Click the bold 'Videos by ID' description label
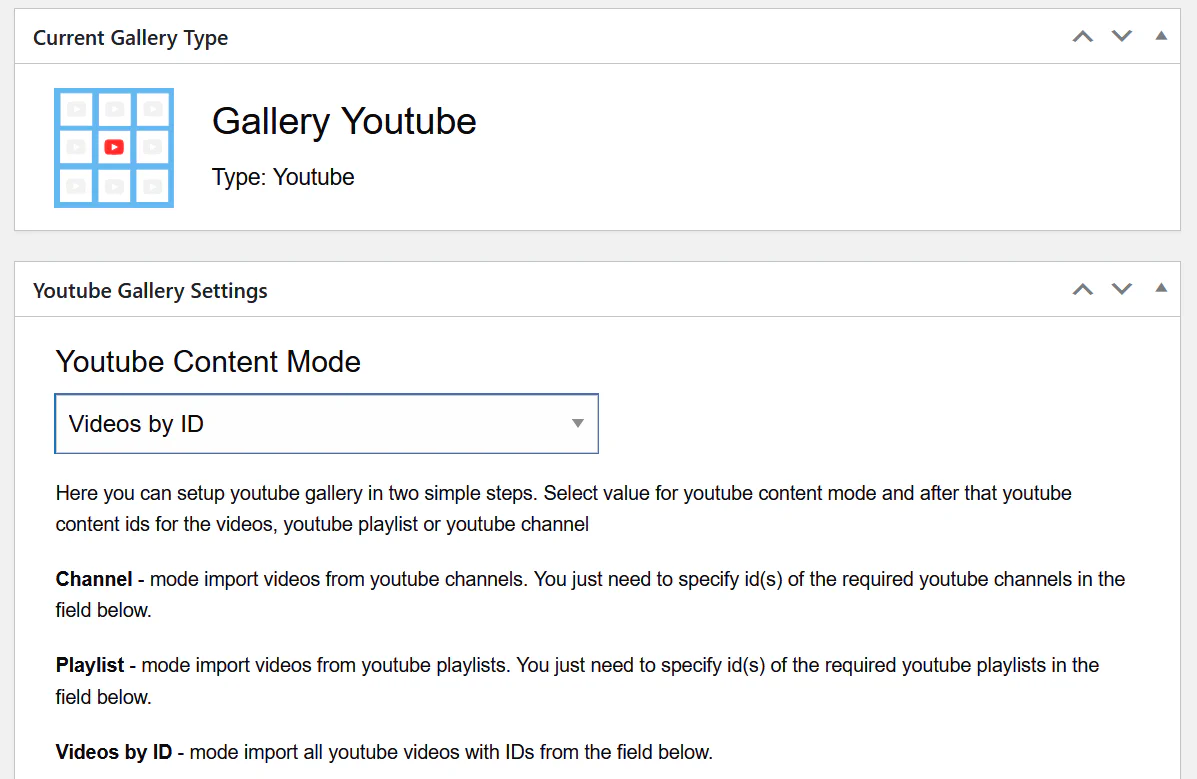 pyautogui.click(x=114, y=752)
